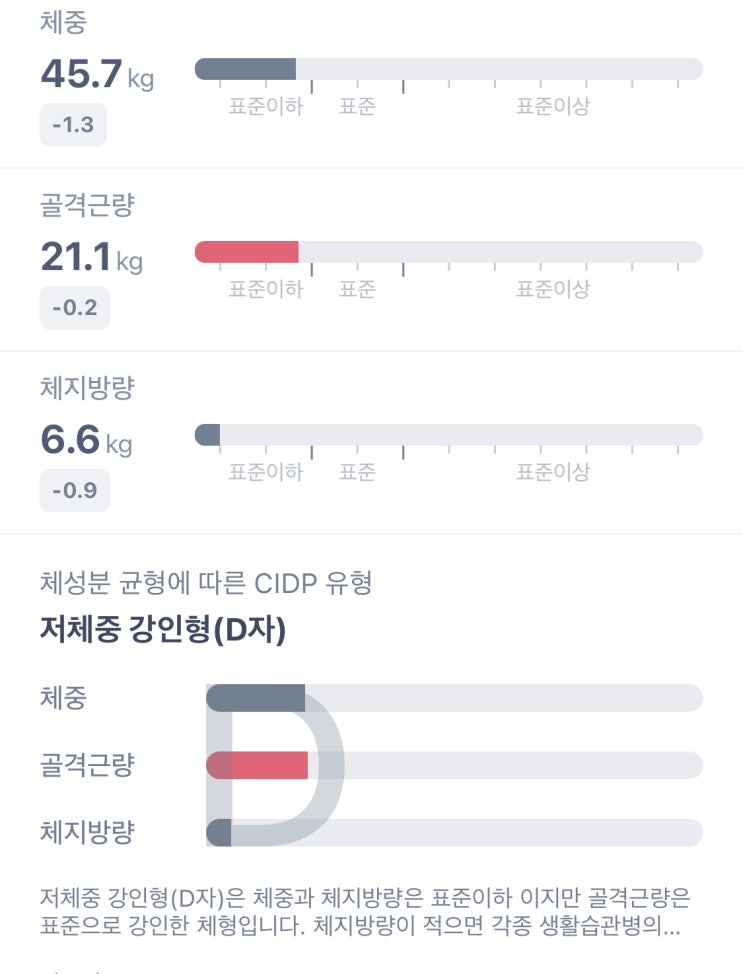Tap the 표준이하 label under body fat bar
Screen dimensions: 743x974
(266, 471)
